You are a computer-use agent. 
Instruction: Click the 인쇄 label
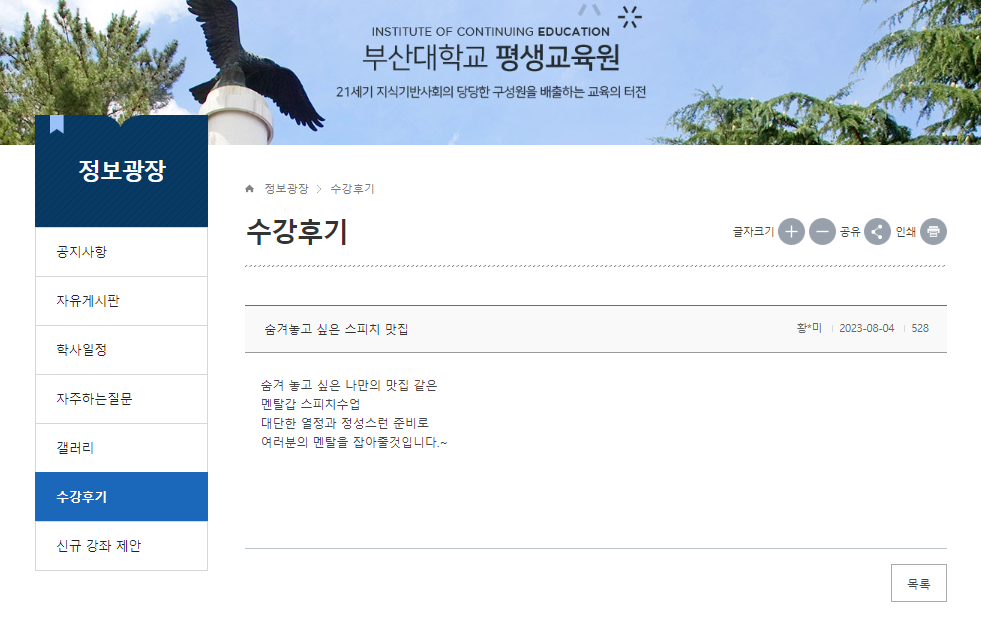coord(905,232)
